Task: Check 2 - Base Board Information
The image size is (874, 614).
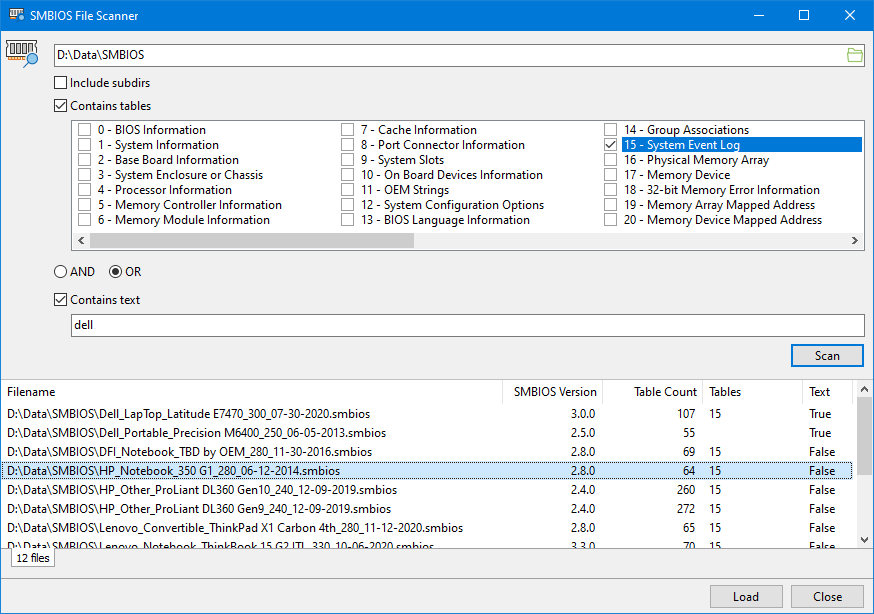Action: coord(84,160)
